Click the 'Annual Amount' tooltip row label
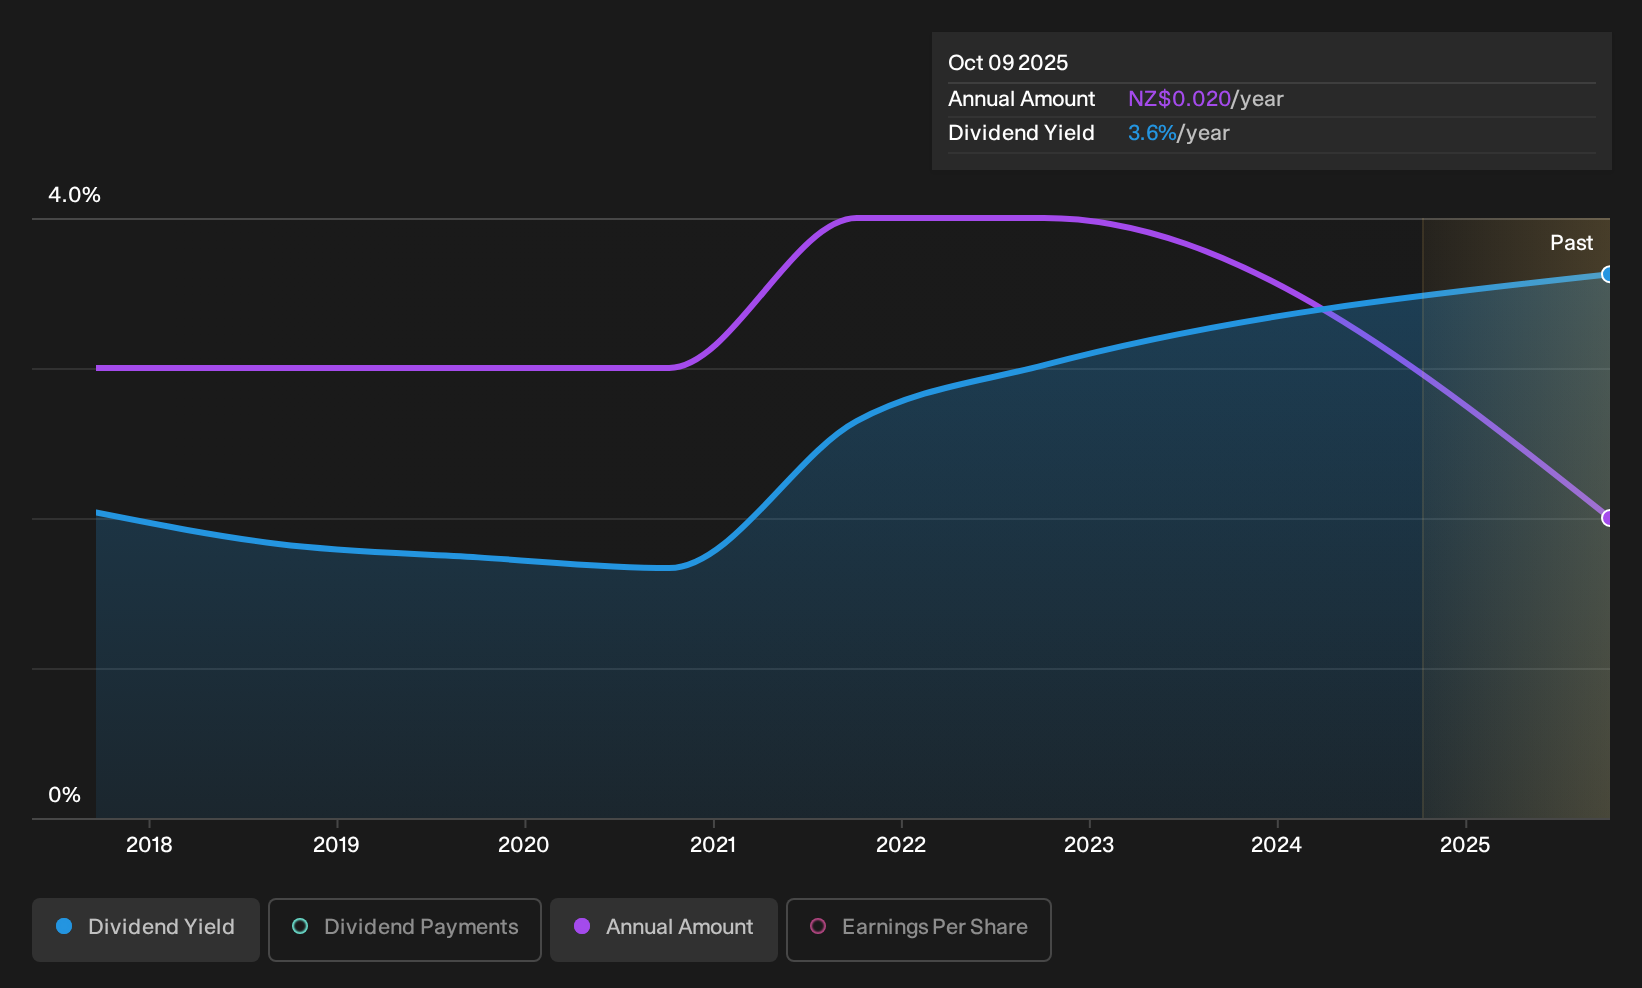 (x=1021, y=99)
